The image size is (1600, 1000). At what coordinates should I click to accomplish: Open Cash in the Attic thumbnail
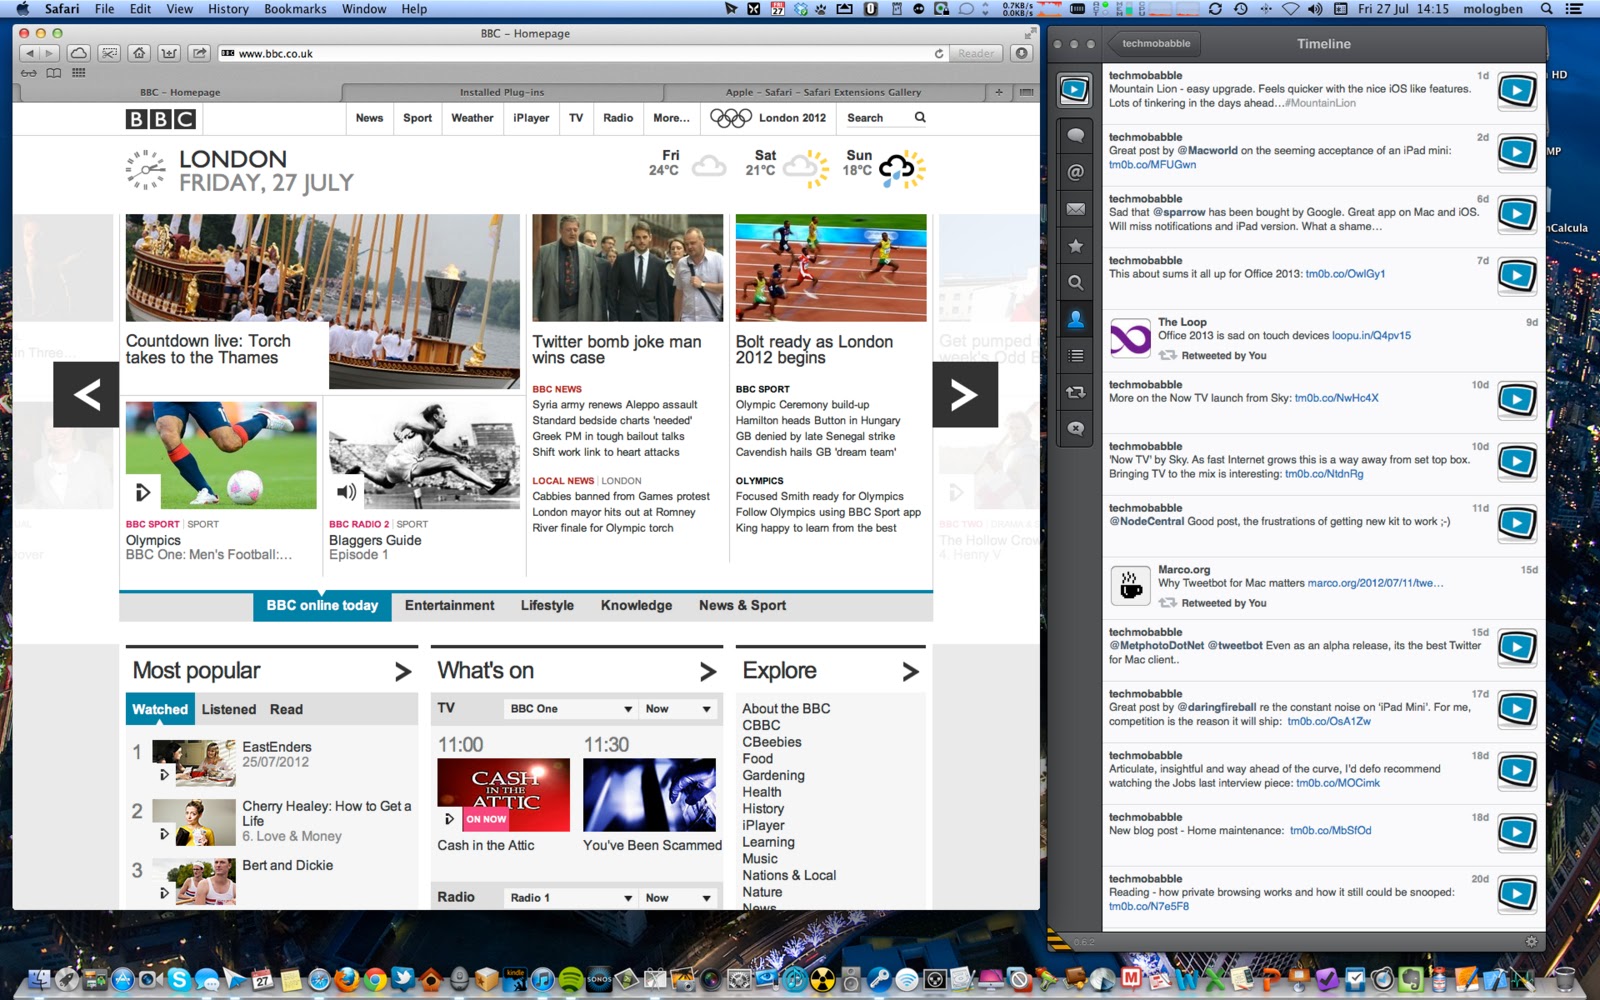click(503, 795)
